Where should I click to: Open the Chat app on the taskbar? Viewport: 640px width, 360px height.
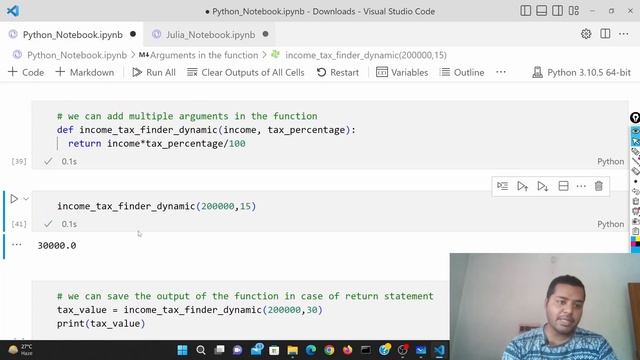pos(238,350)
